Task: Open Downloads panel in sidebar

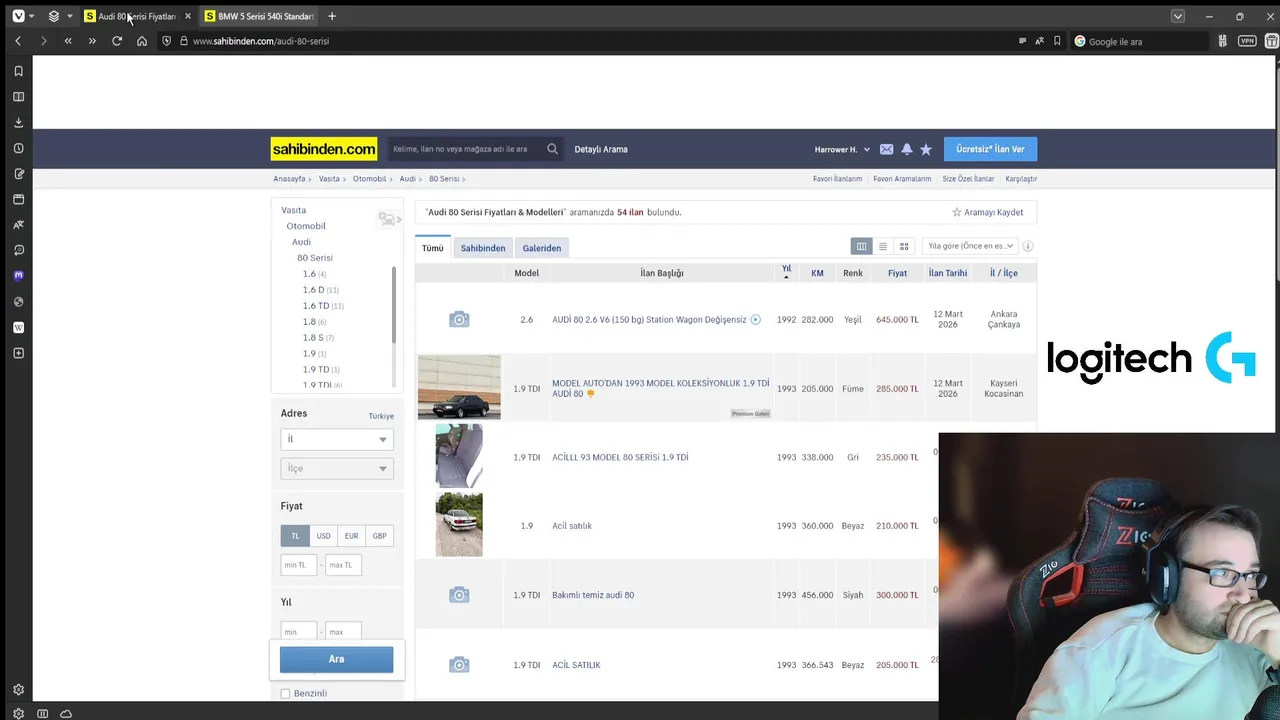Action: [18, 123]
